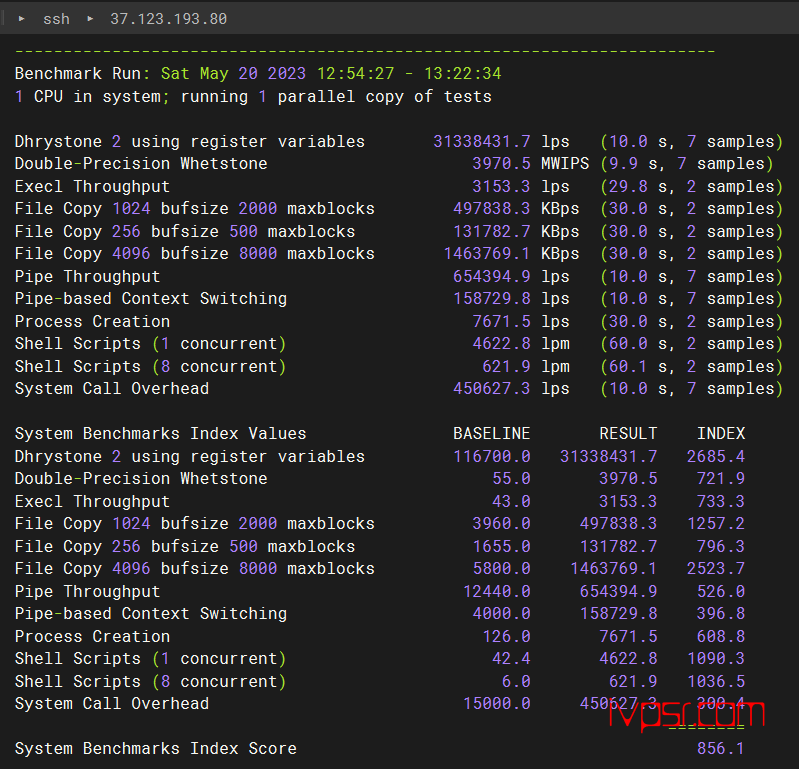Click the Shell Scripts 1 concurrent index 1090.3
Screen dimensions: 799x769
716,658
